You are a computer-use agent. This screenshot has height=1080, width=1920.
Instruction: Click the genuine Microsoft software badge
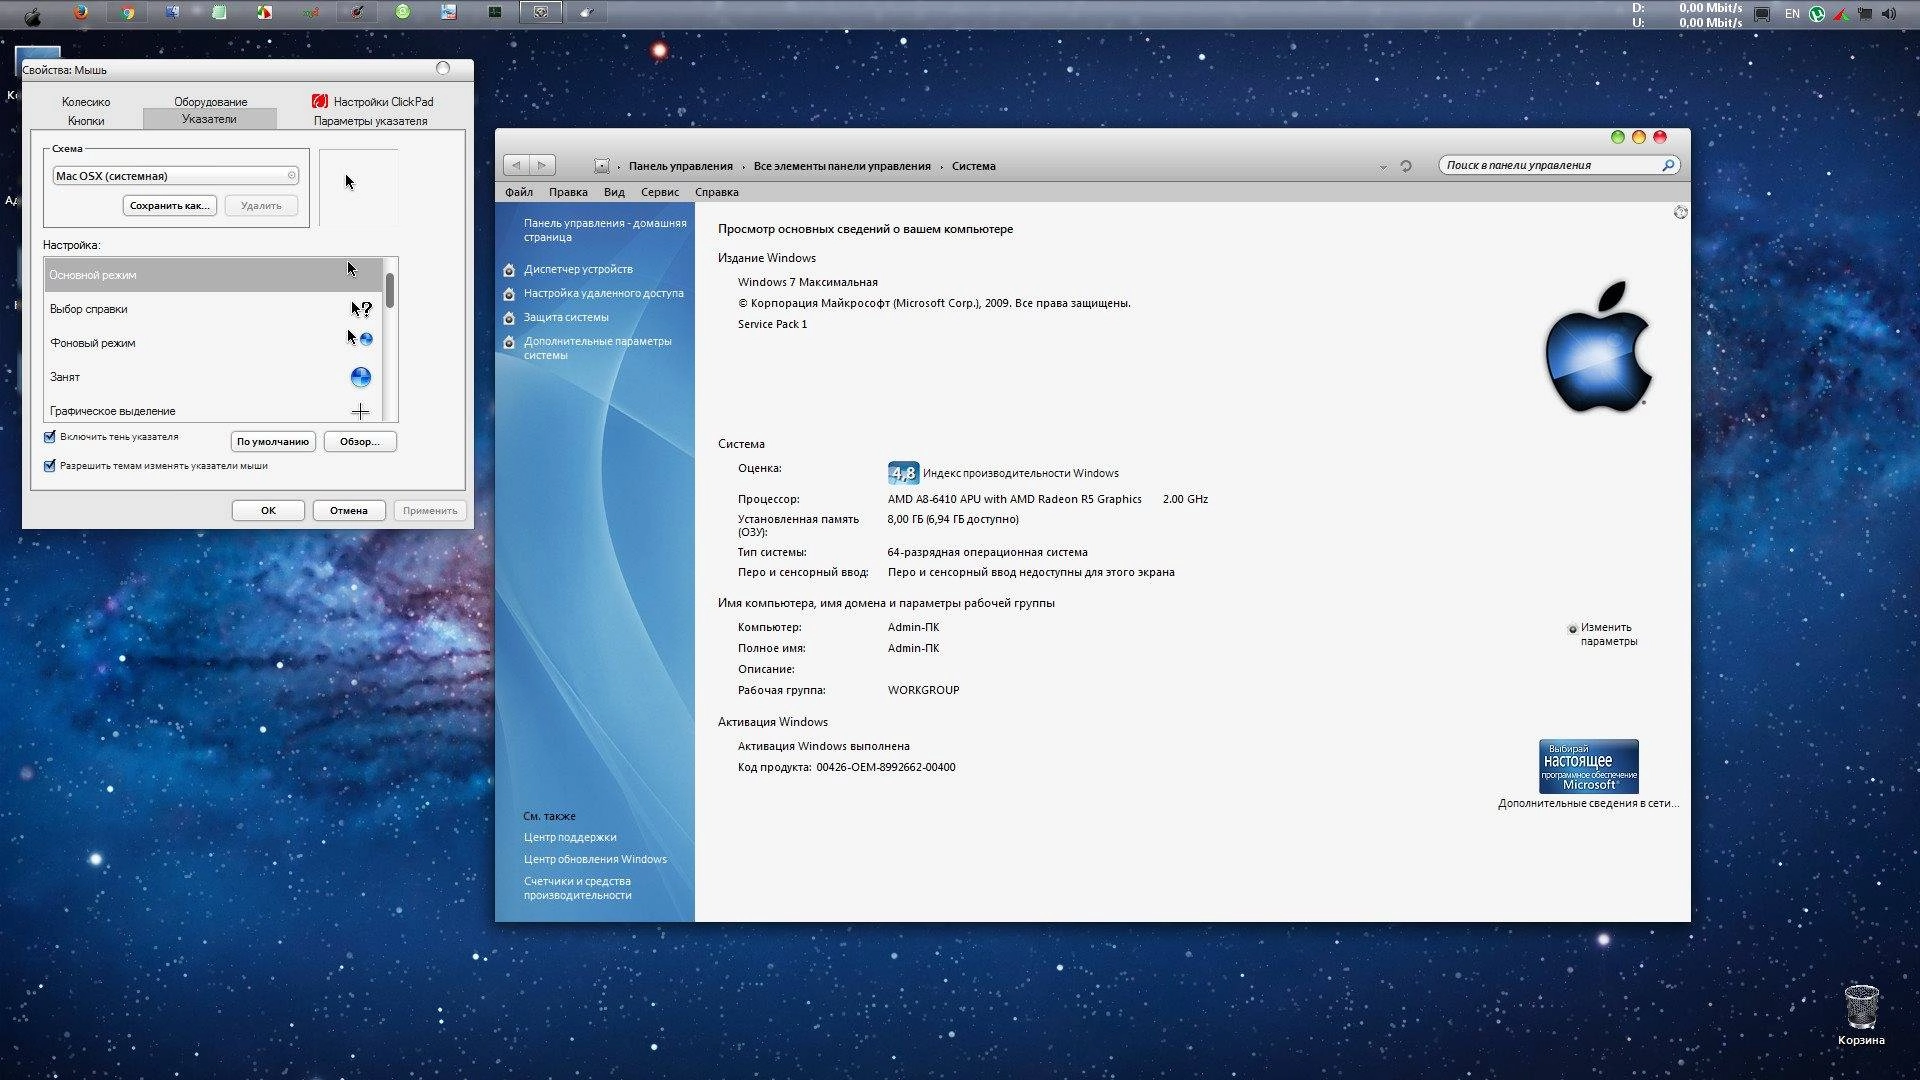click(1588, 766)
